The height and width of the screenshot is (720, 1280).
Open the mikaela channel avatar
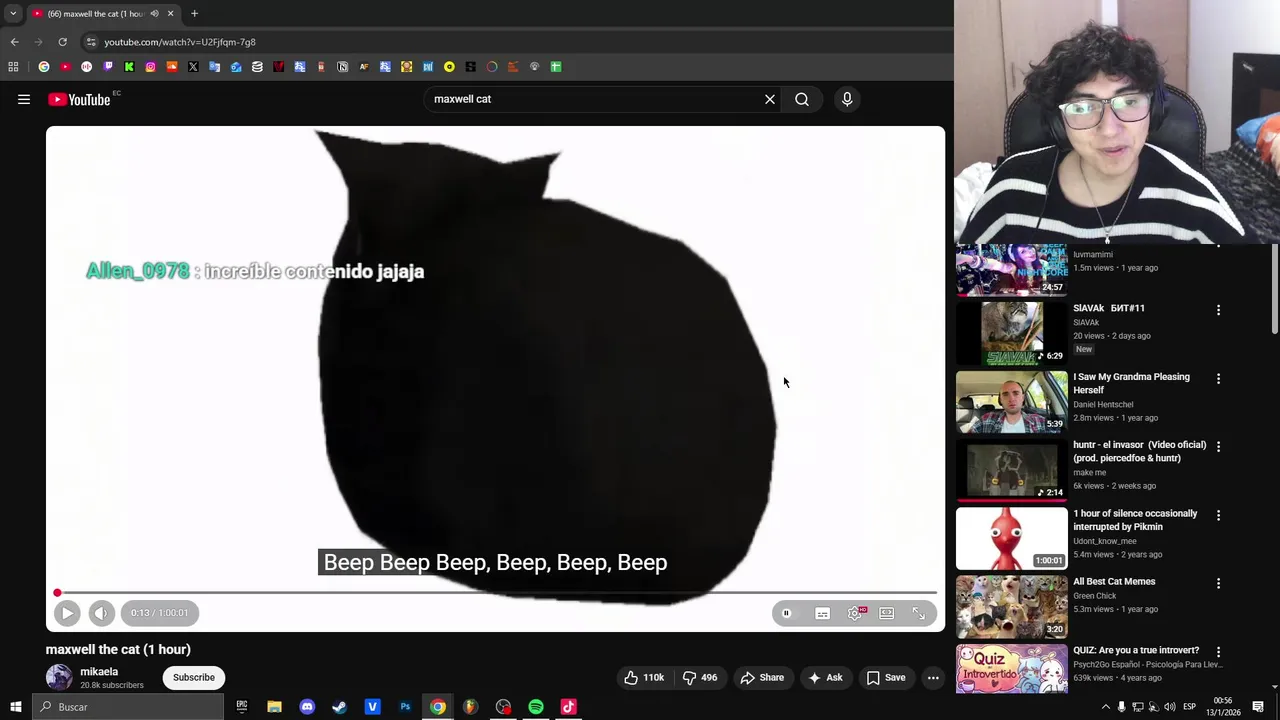pos(59,677)
